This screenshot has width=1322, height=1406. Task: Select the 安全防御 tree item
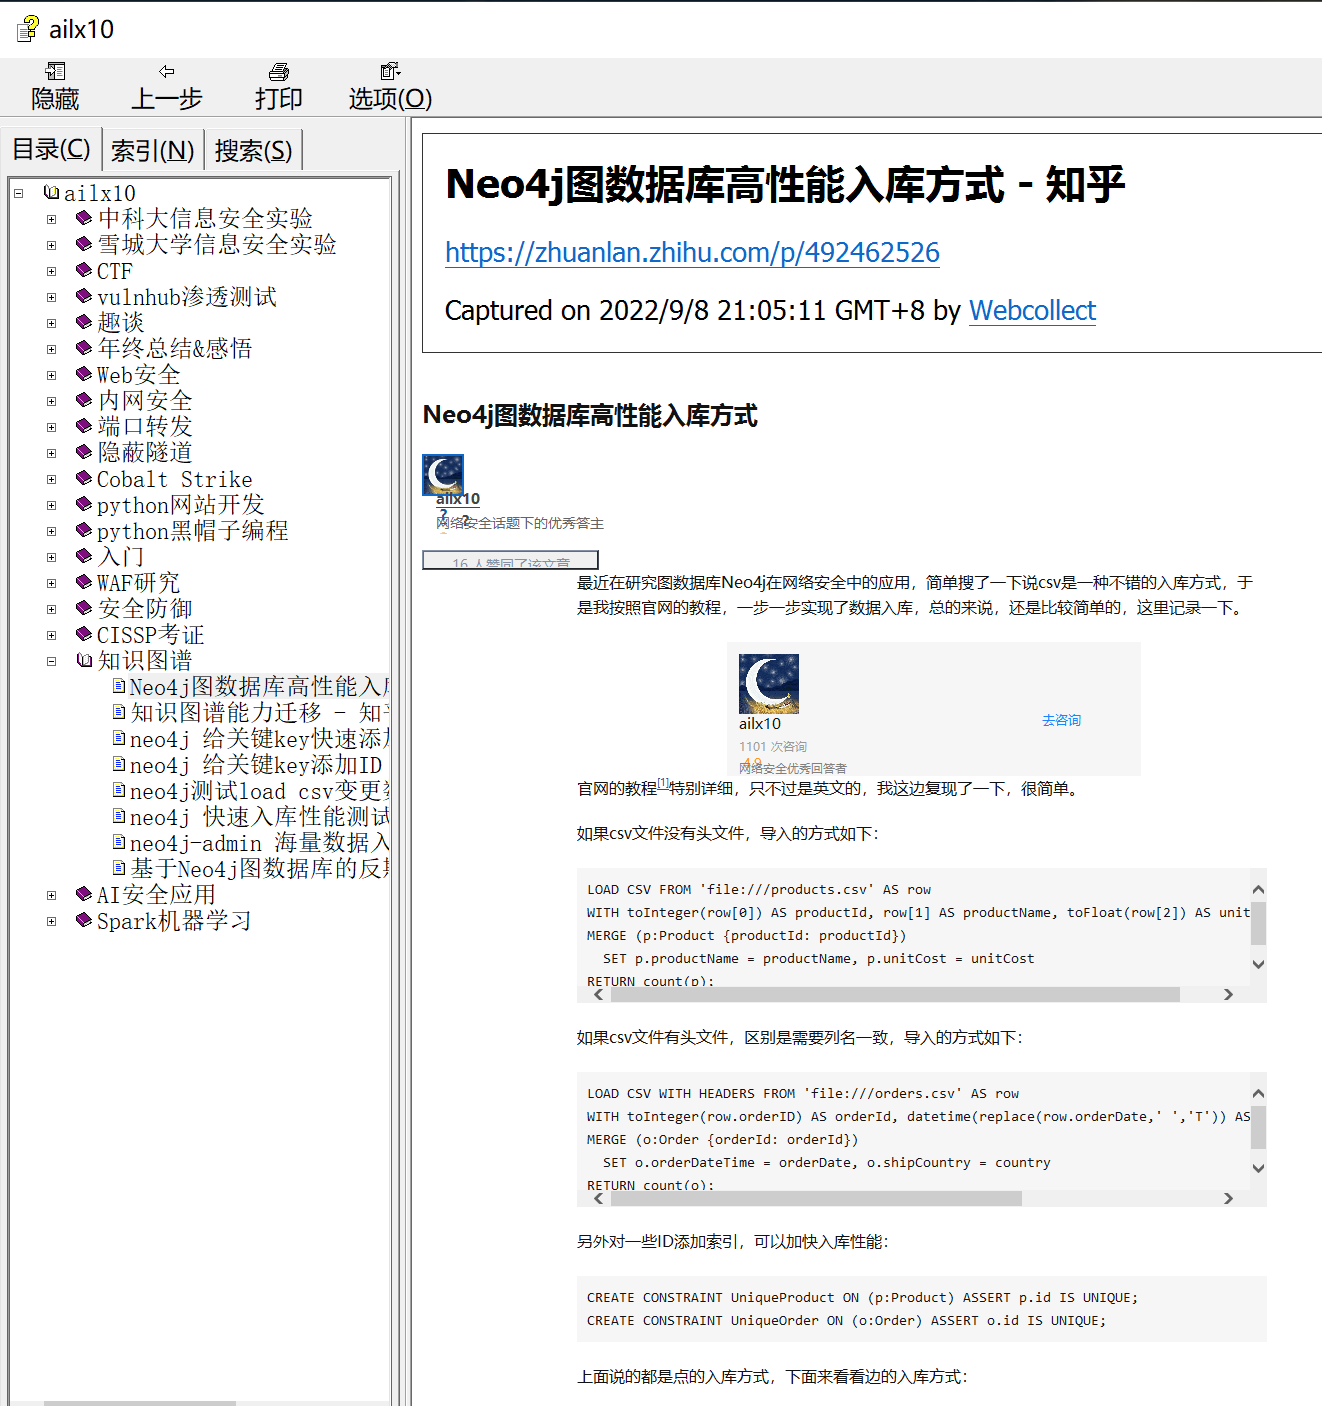[144, 609]
